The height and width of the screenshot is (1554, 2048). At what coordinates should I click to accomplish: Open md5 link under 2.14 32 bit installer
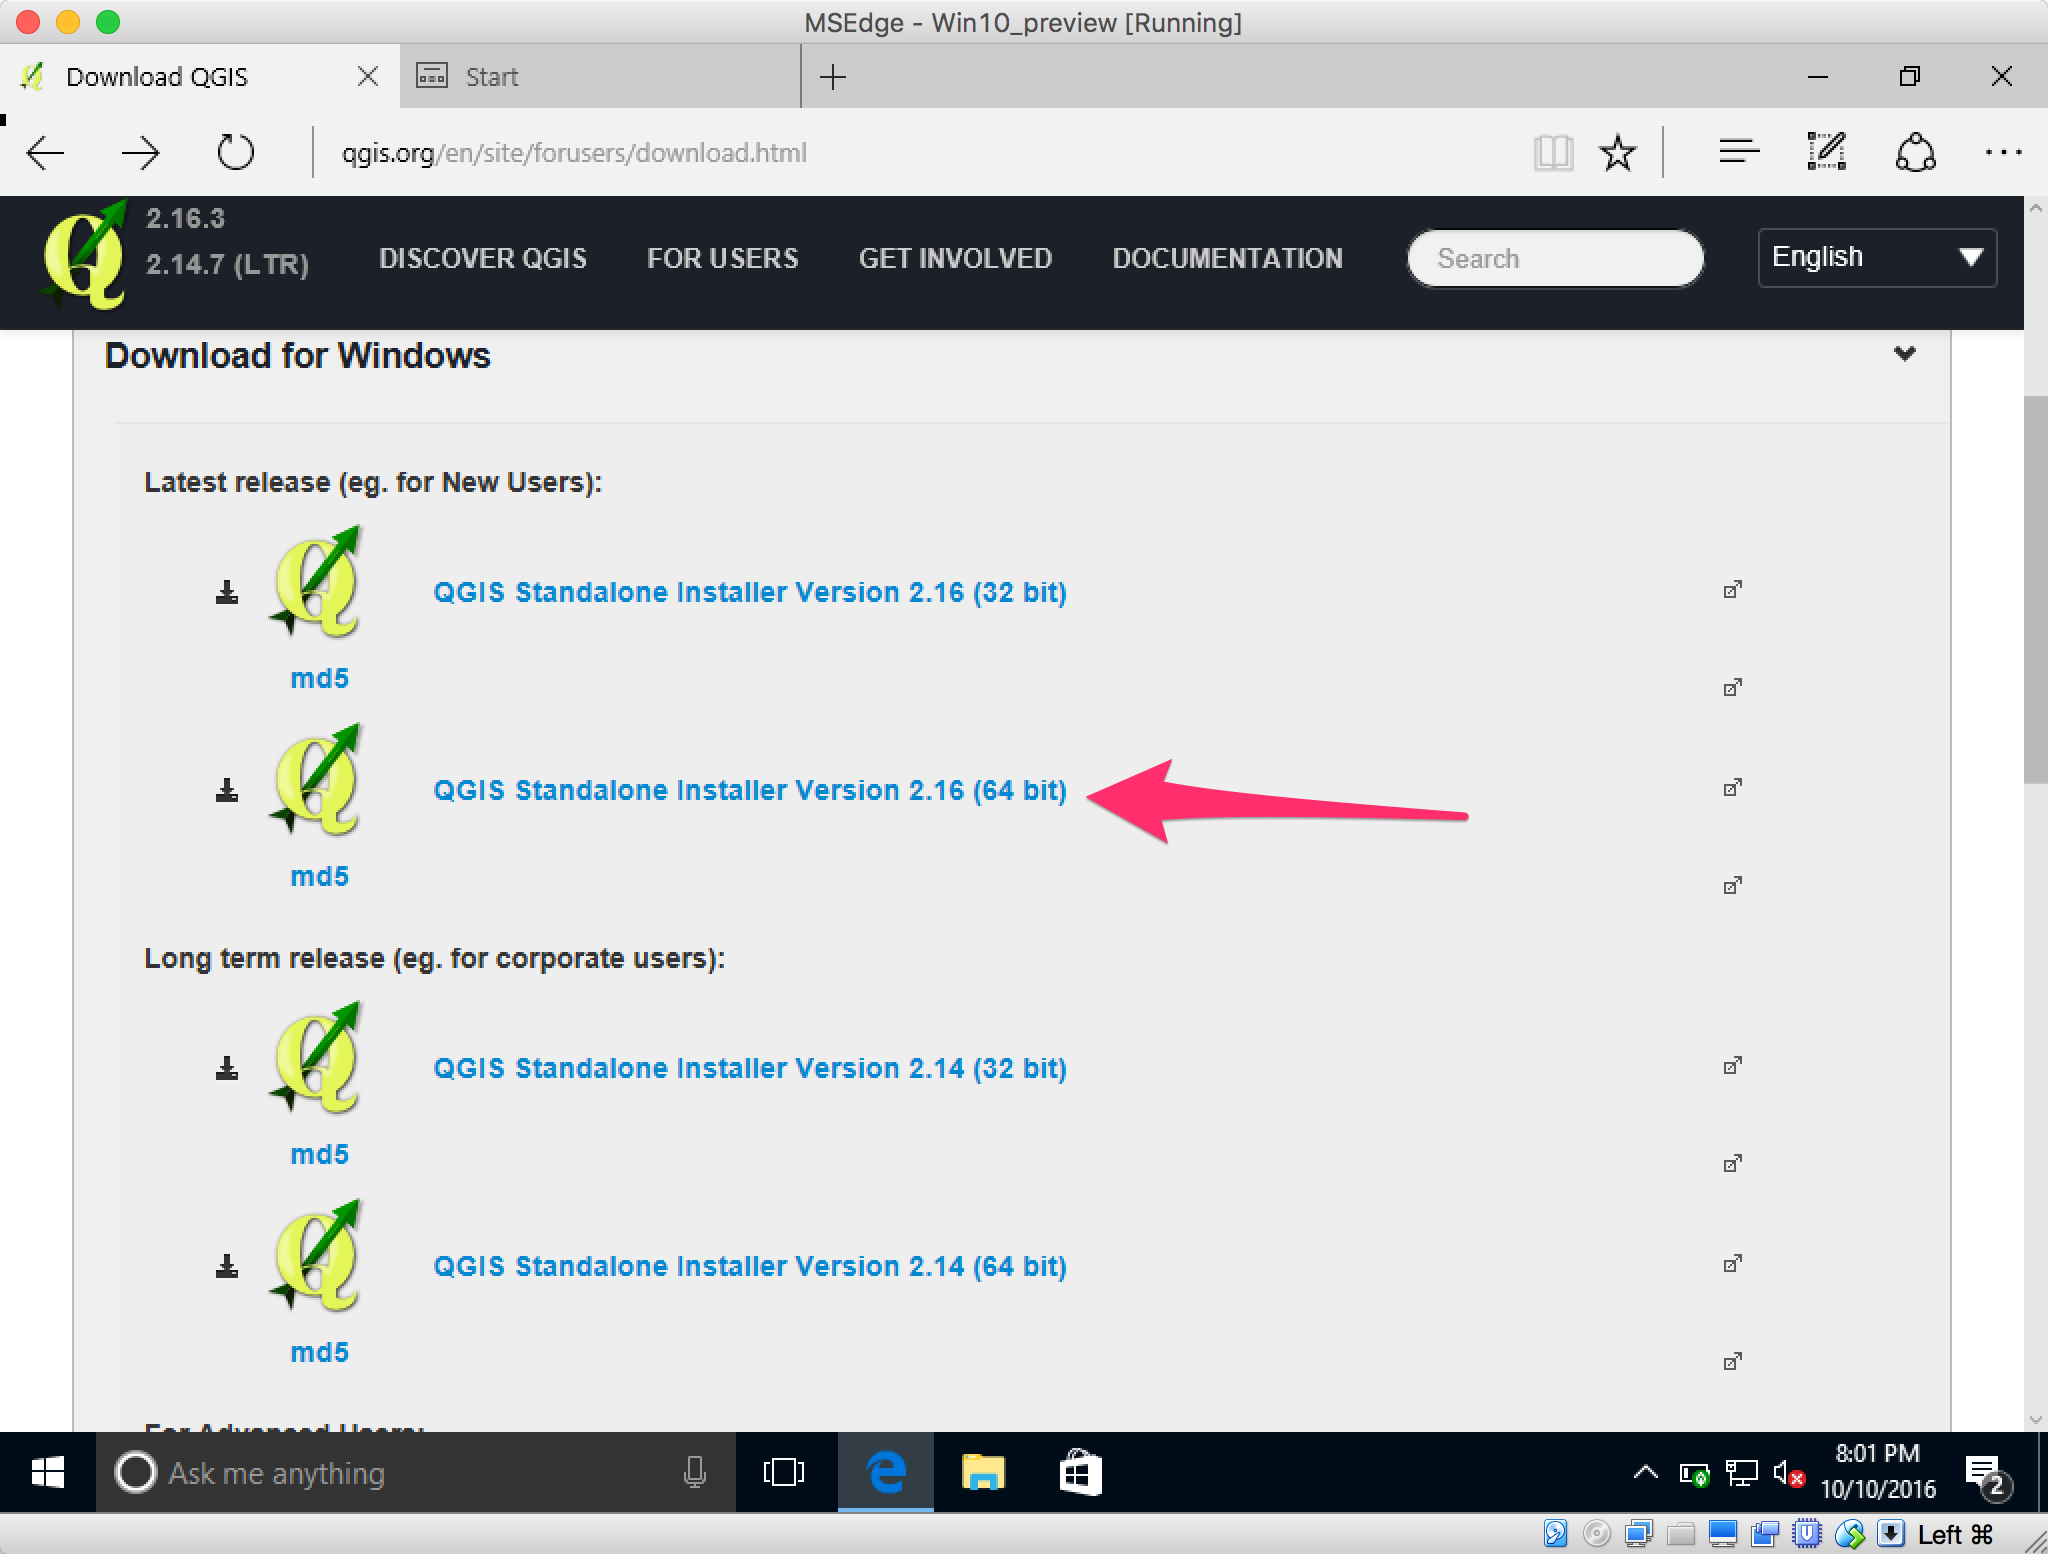point(319,1154)
